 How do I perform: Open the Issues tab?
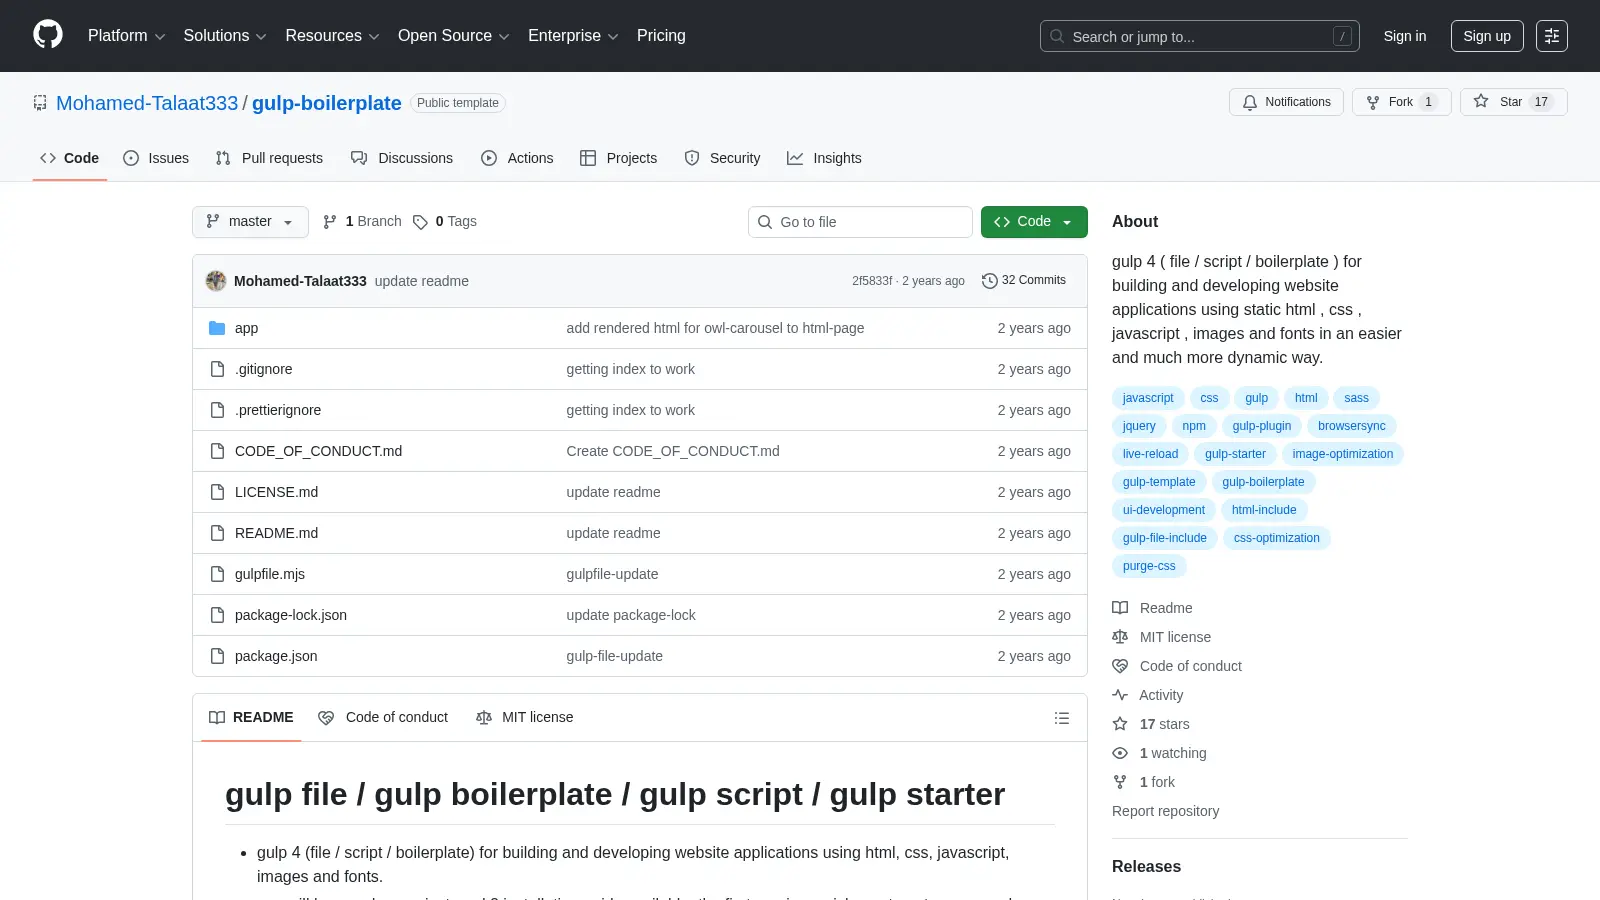coord(156,158)
